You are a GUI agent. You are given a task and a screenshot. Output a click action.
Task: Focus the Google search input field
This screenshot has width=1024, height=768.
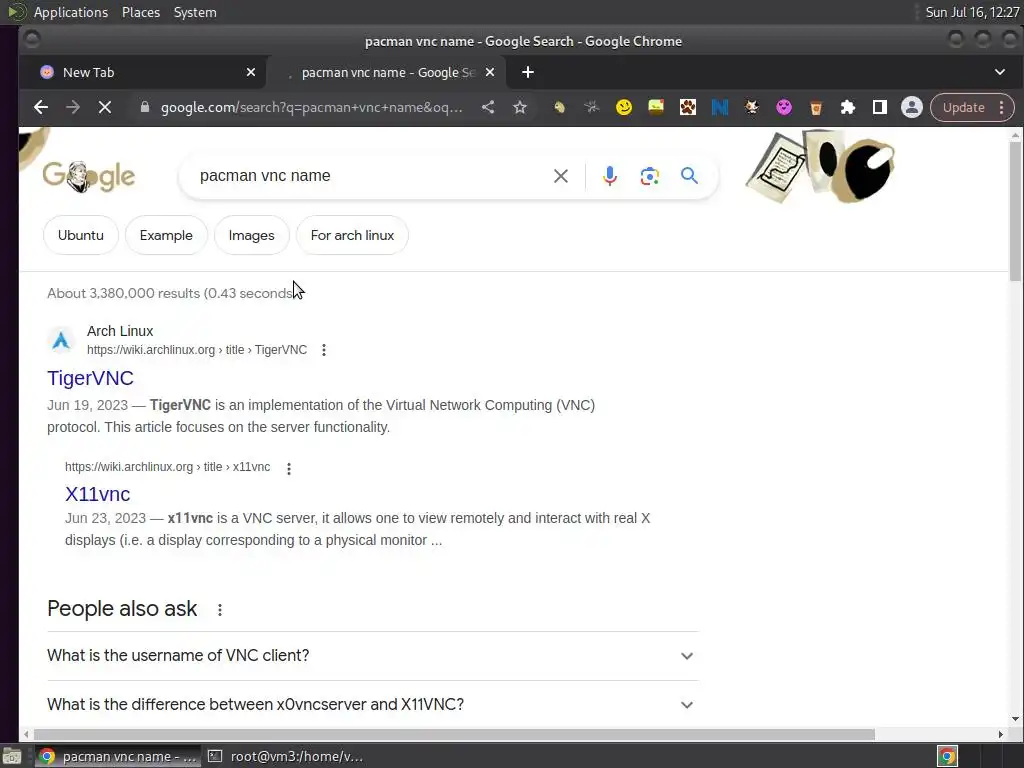tap(369, 176)
